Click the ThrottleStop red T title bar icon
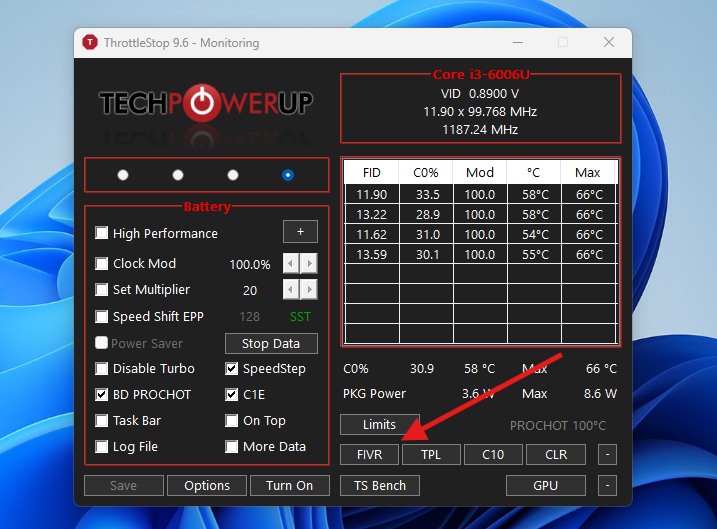The image size is (717, 529). [x=90, y=43]
